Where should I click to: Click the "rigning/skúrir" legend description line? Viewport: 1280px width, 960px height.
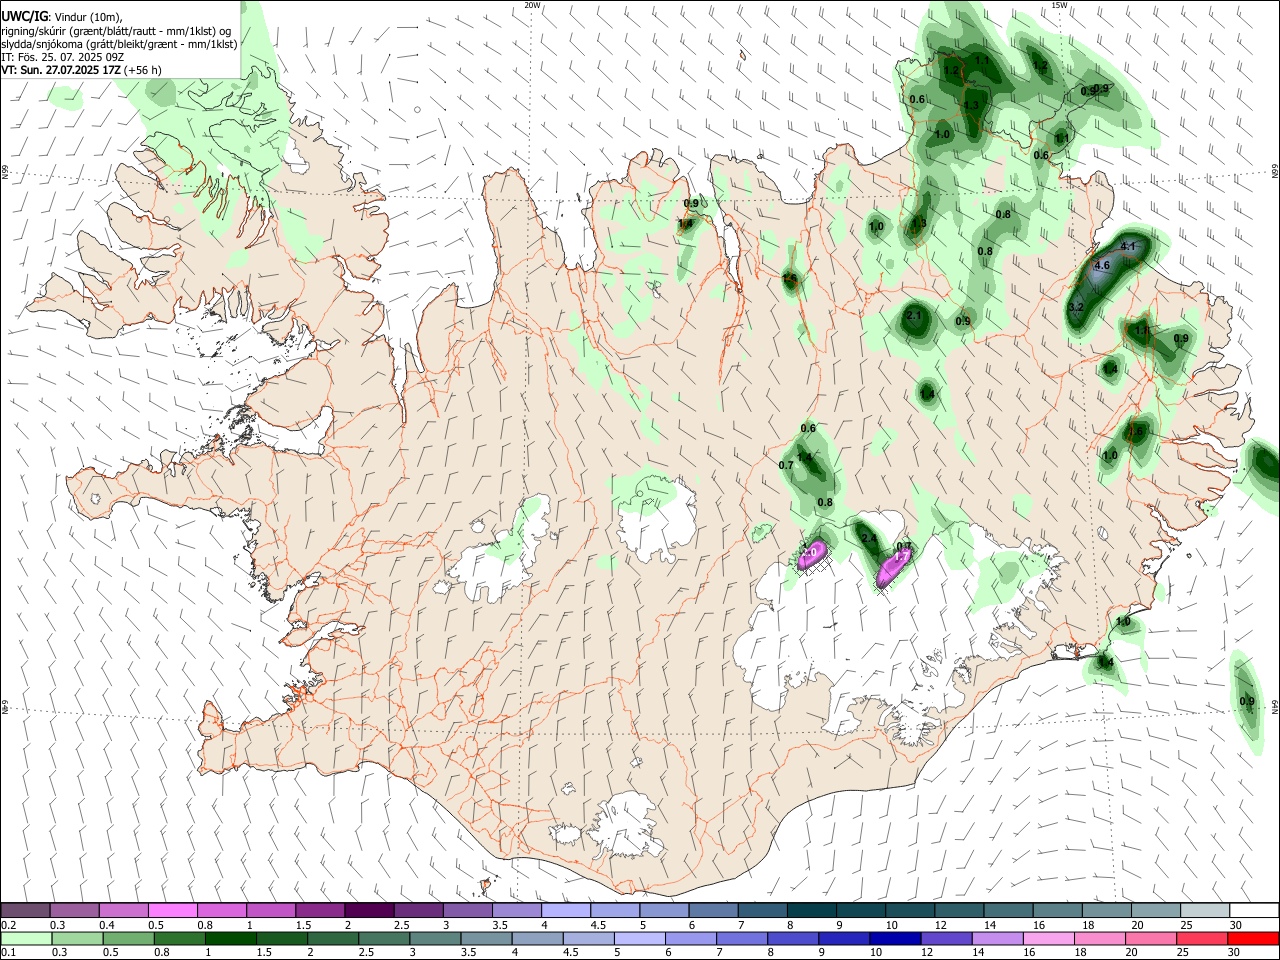(x=116, y=31)
